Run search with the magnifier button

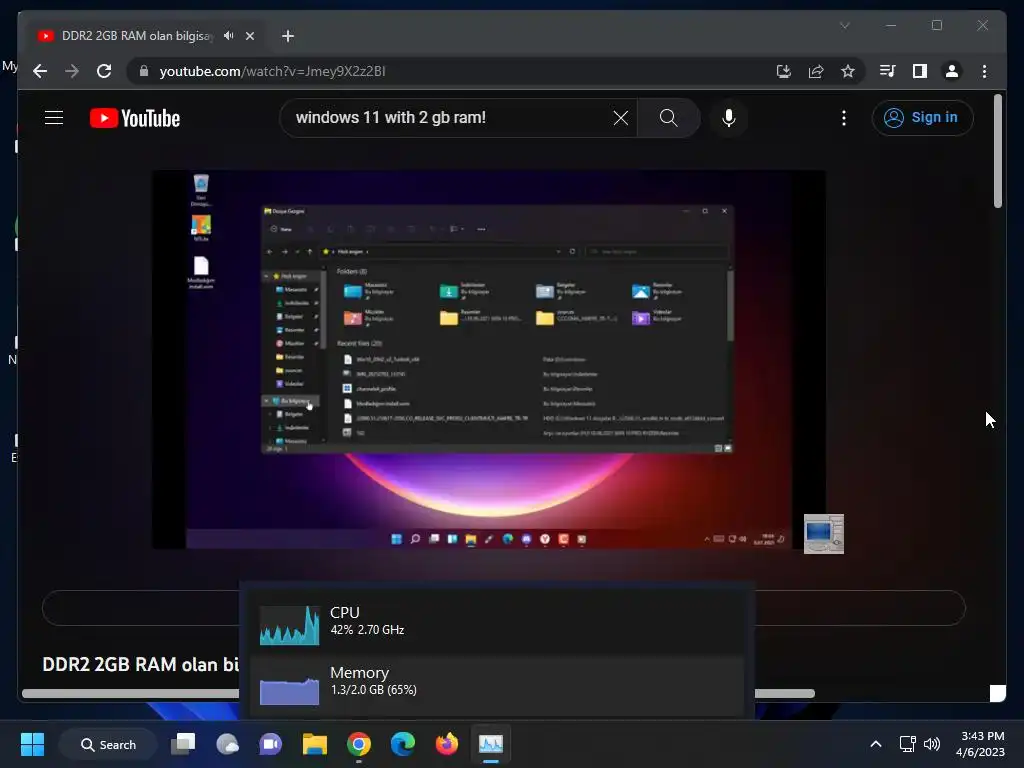(x=668, y=118)
